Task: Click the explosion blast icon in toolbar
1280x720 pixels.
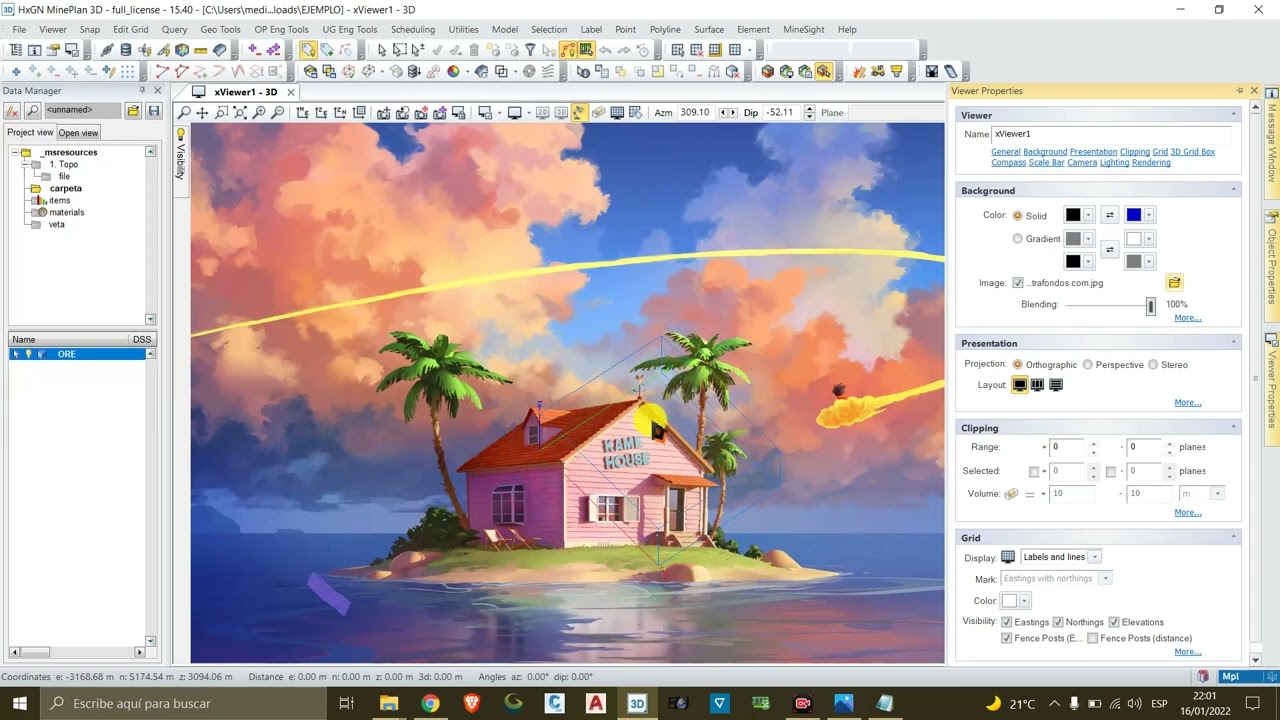Action: pos(859,71)
